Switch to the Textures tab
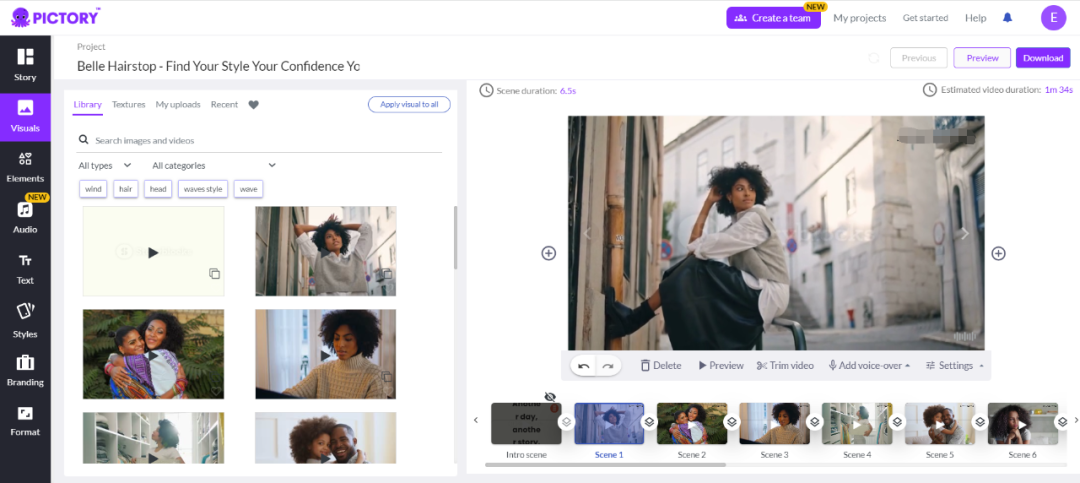 pyautogui.click(x=128, y=105)
